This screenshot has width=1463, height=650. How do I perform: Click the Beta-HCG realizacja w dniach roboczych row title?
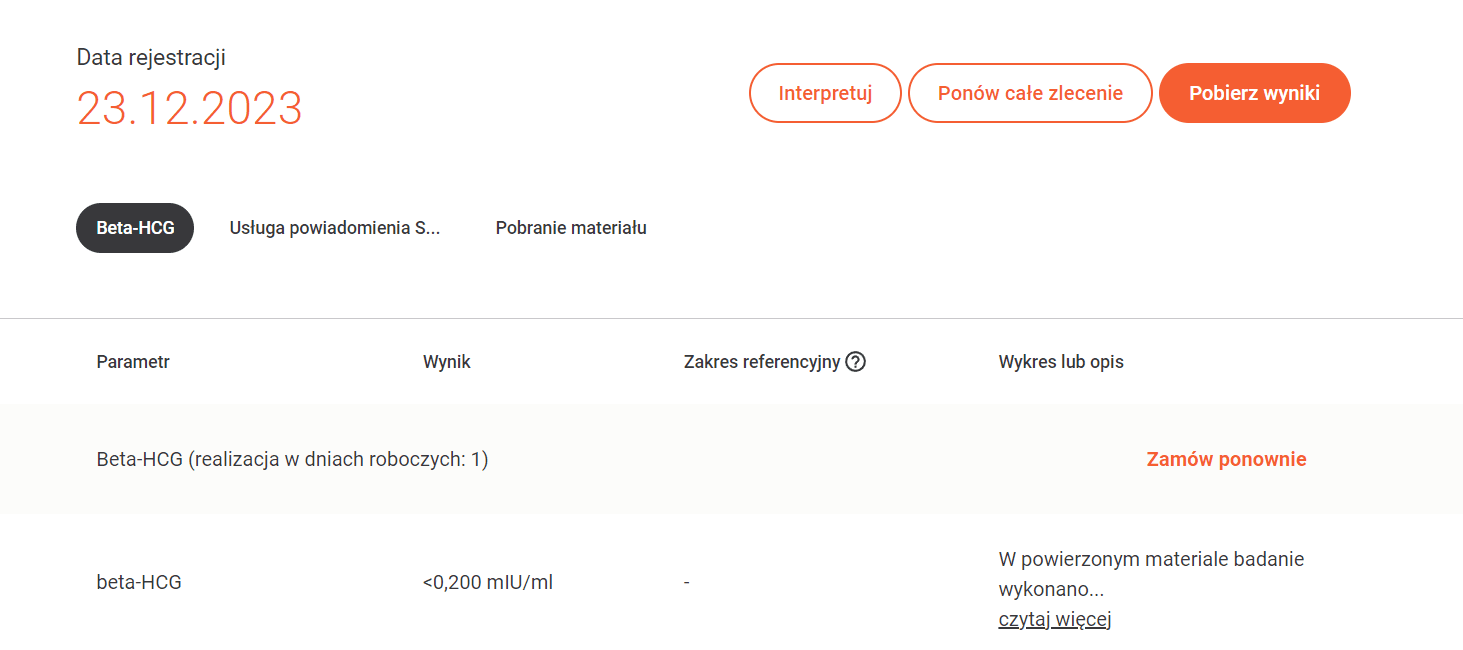292,460
